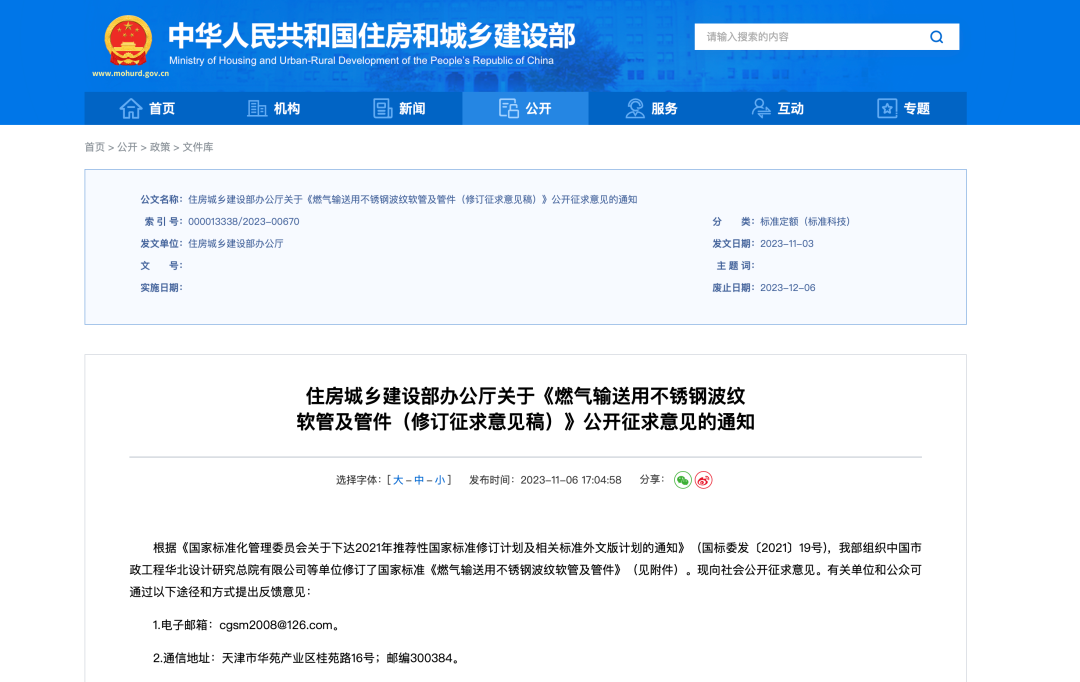
Task: Open 文件库 breadcrumb link
Action: coord(198,147)
